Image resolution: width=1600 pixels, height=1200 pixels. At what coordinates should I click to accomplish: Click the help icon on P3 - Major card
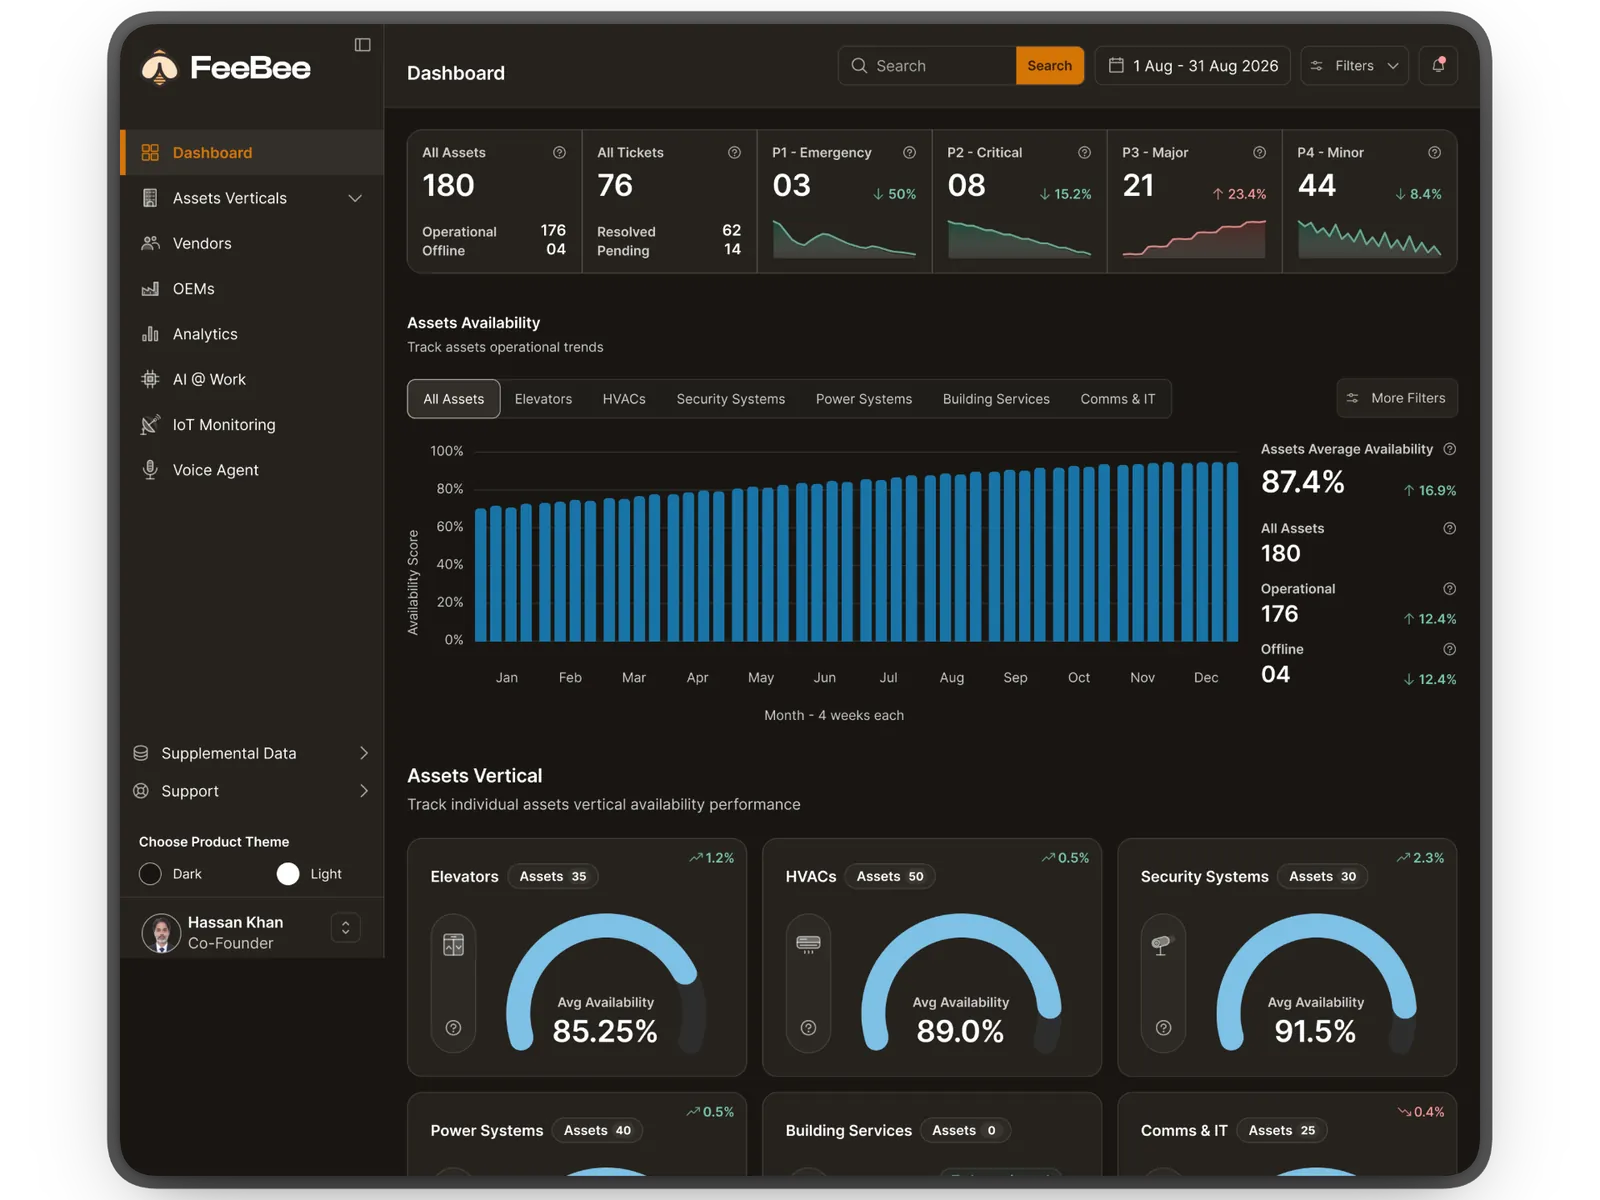(1259, 153)
